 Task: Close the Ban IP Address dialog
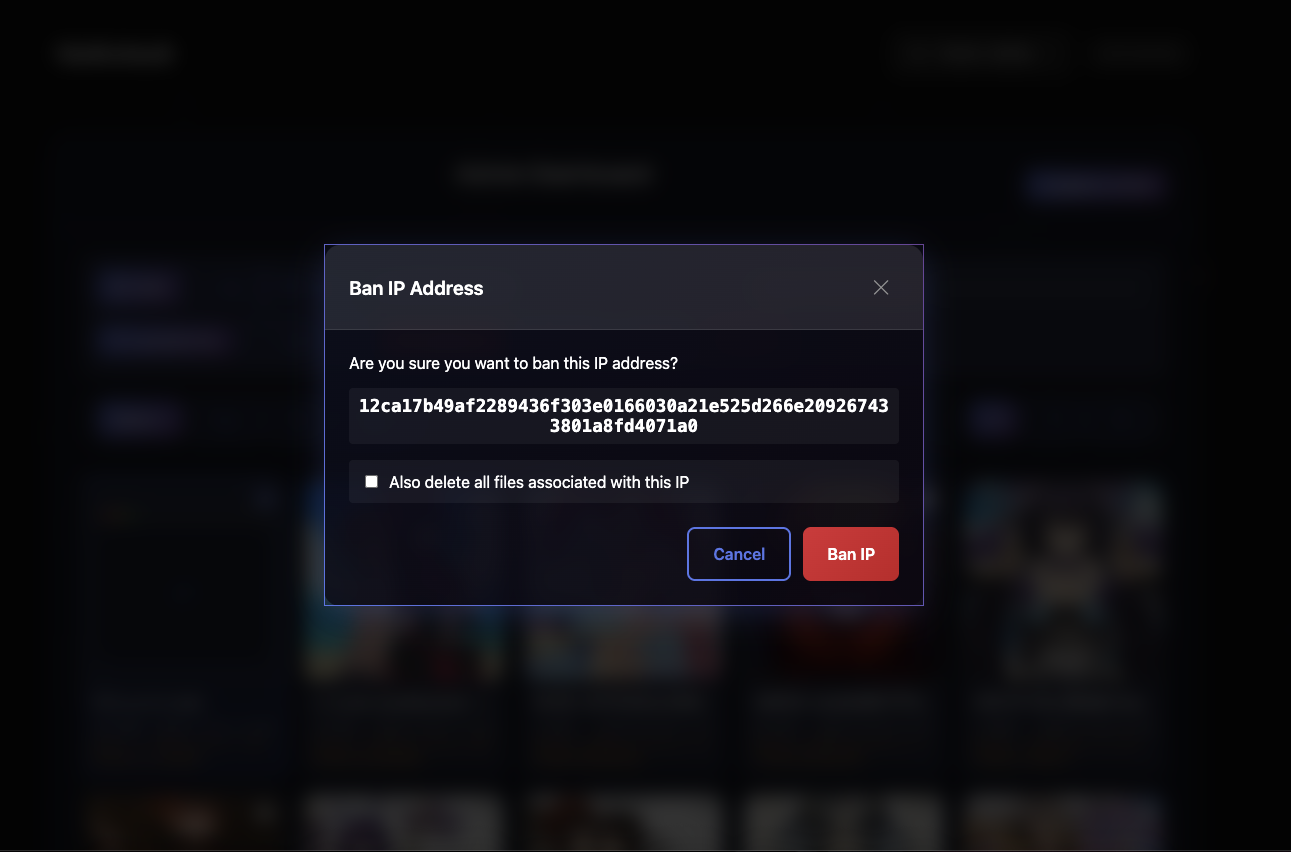(x=881, y=288)
